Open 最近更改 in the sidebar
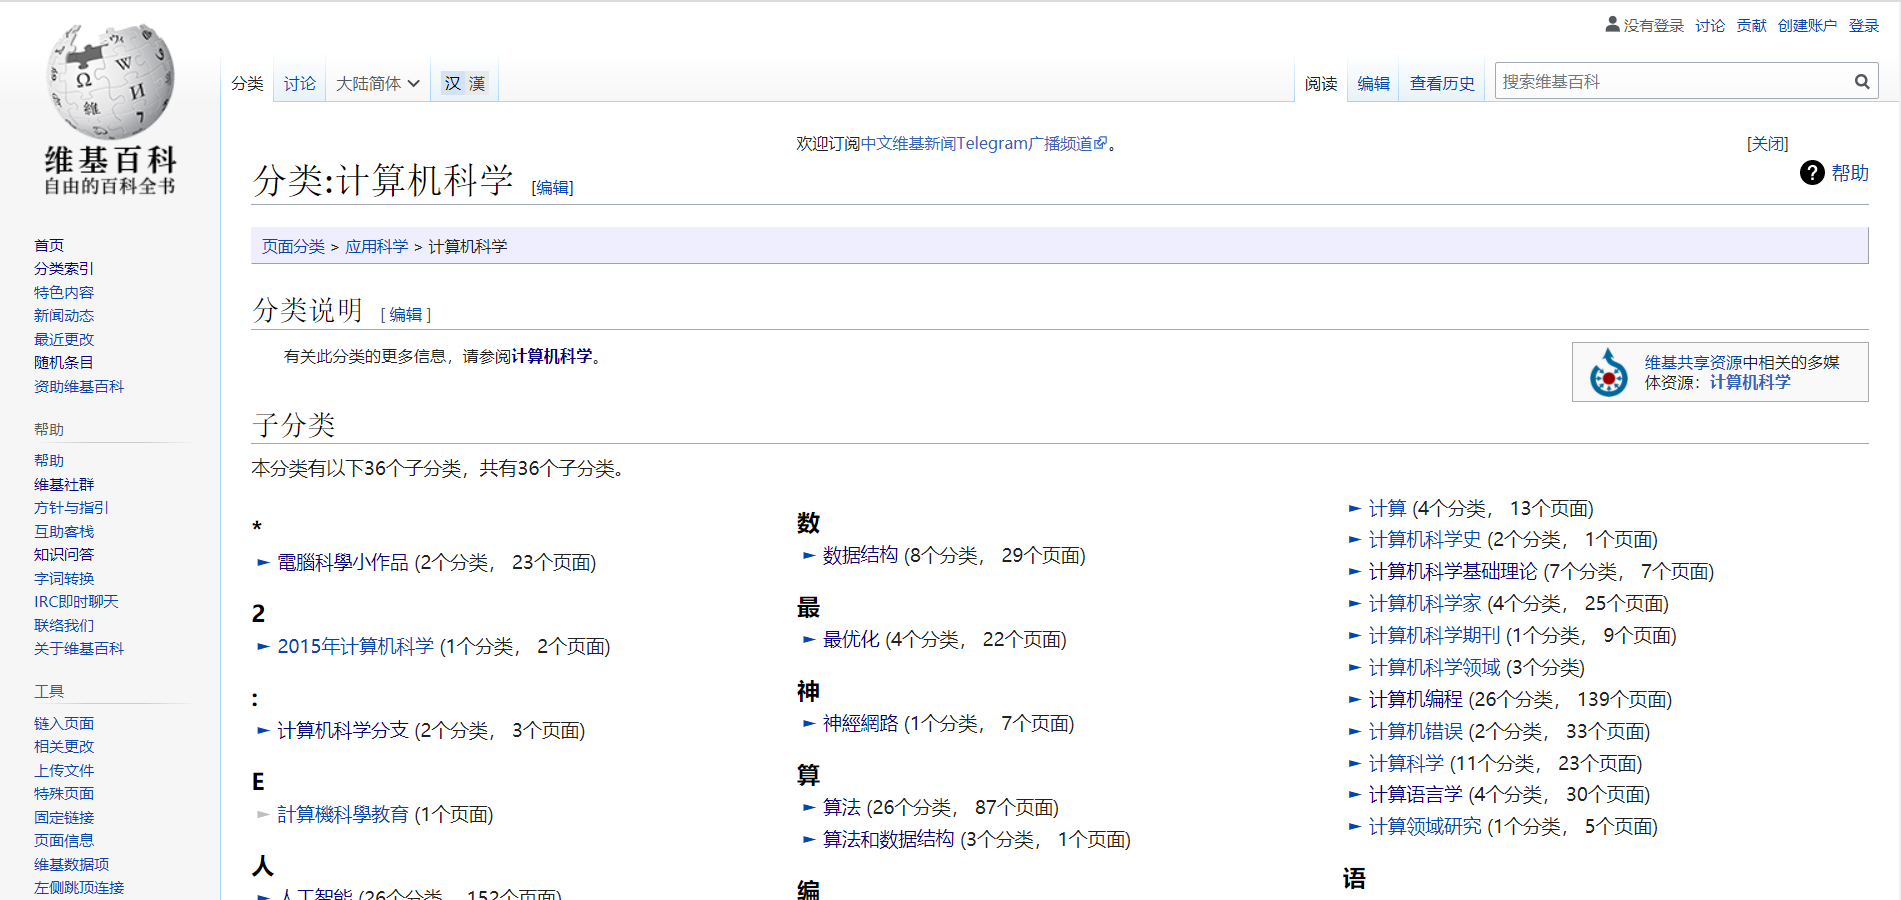This screenshot has width=1901, height=900. [x=64, y=340]
